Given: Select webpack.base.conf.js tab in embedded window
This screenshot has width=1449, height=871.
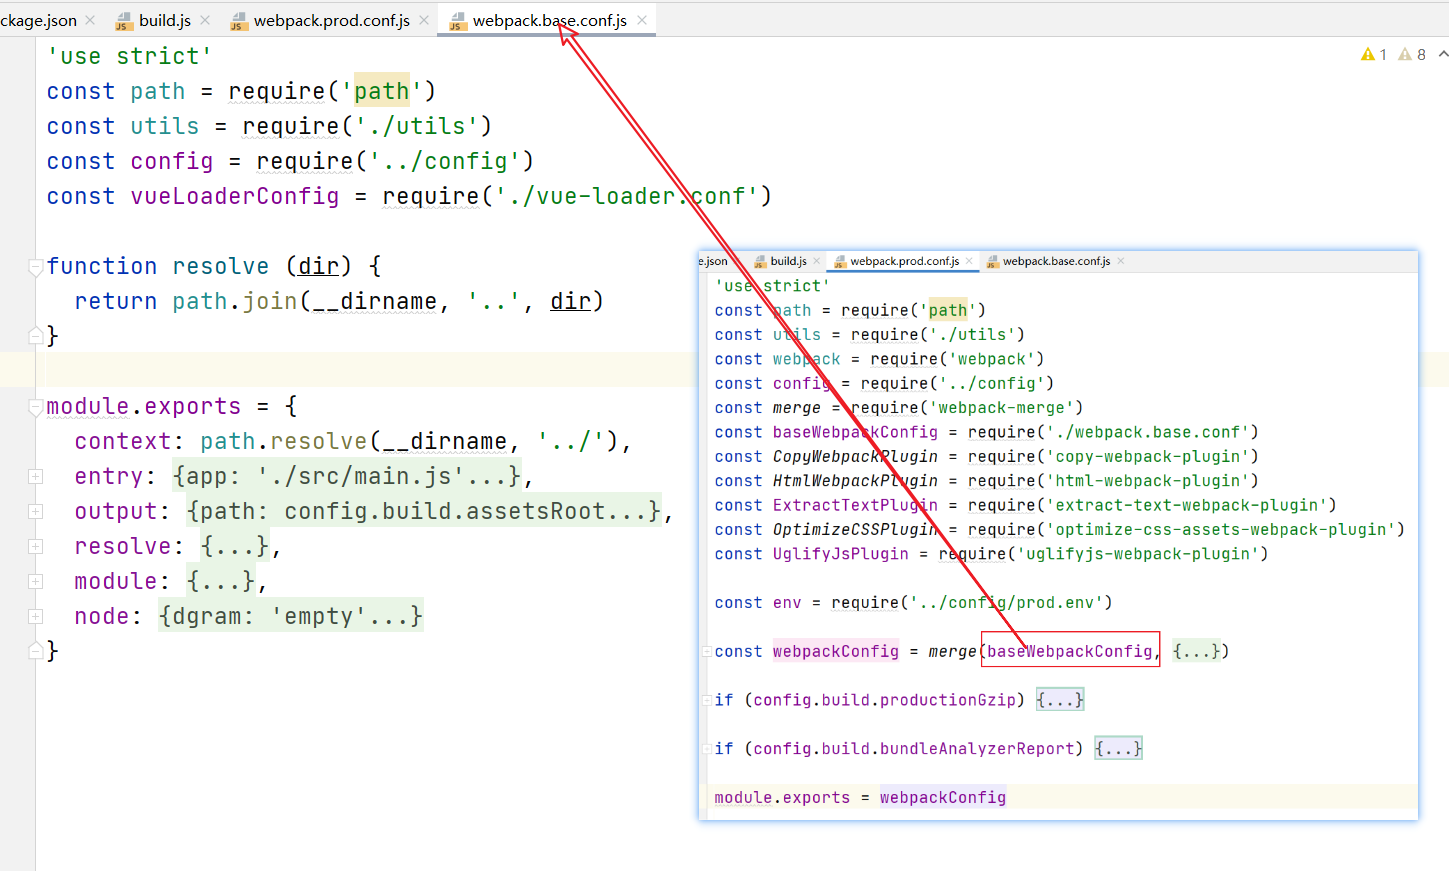Looking at the screenshot, I should coord(1056,261).
